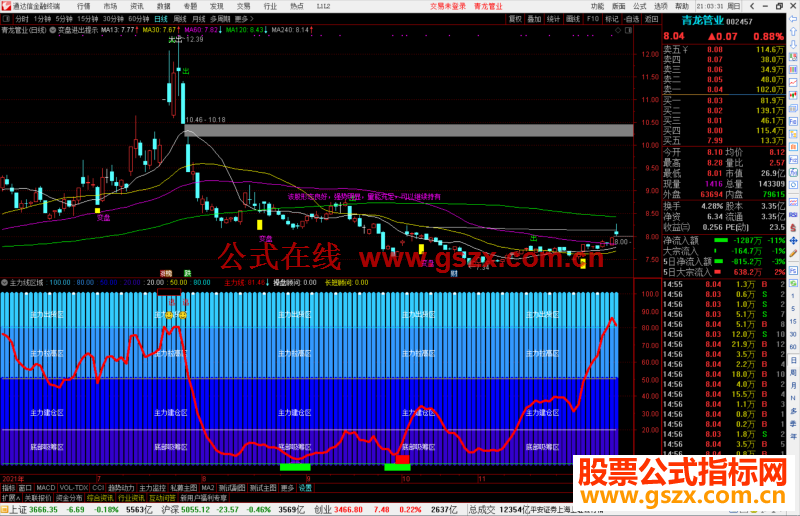Expand 更多 periods chevron
This screenshot has width=800, height=516.
click(x=244, y=19)
